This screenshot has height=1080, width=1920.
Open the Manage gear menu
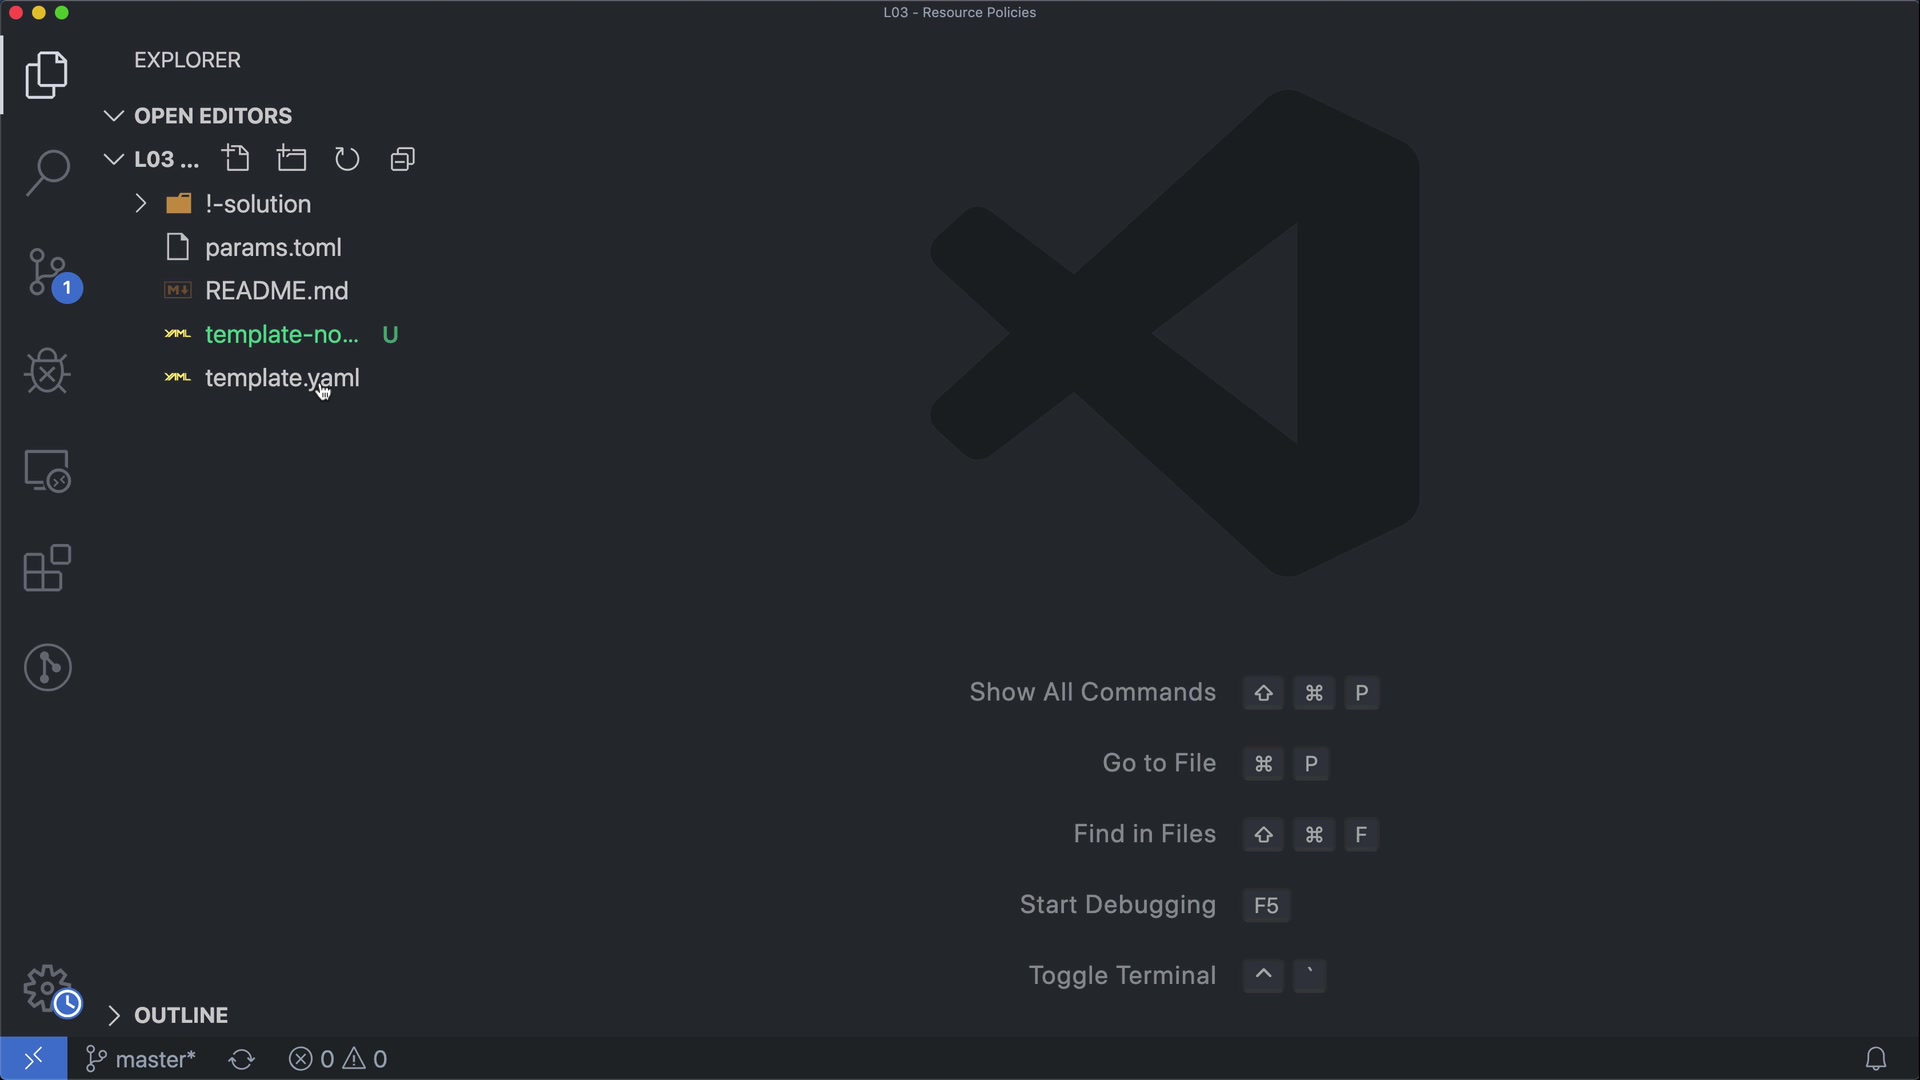pos(47,989)
